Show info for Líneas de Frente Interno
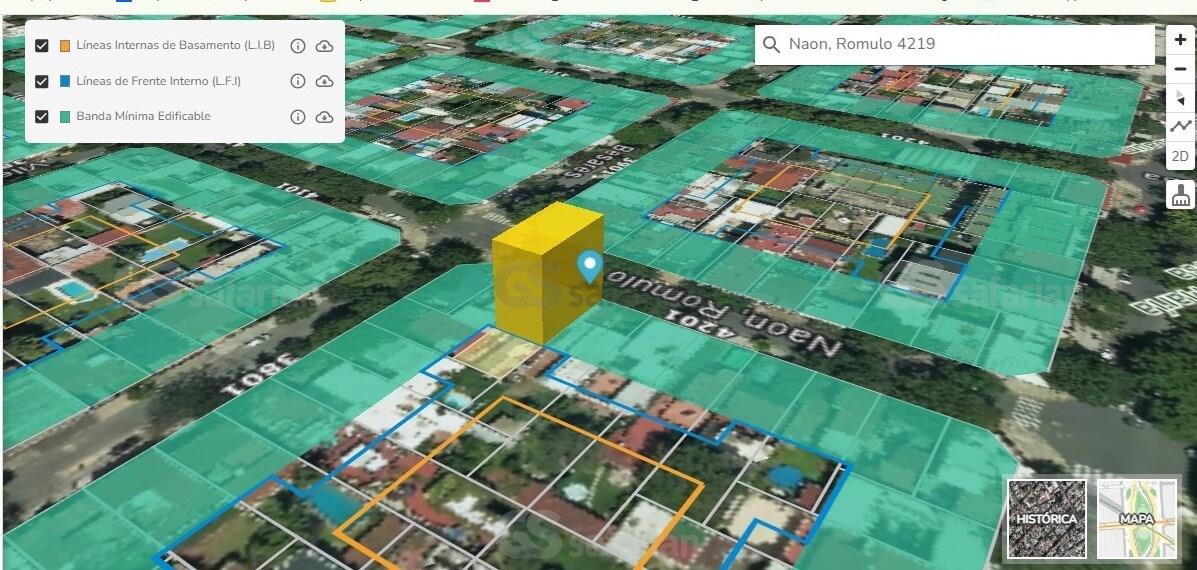 pyautogui.click(x=298, y=81)
